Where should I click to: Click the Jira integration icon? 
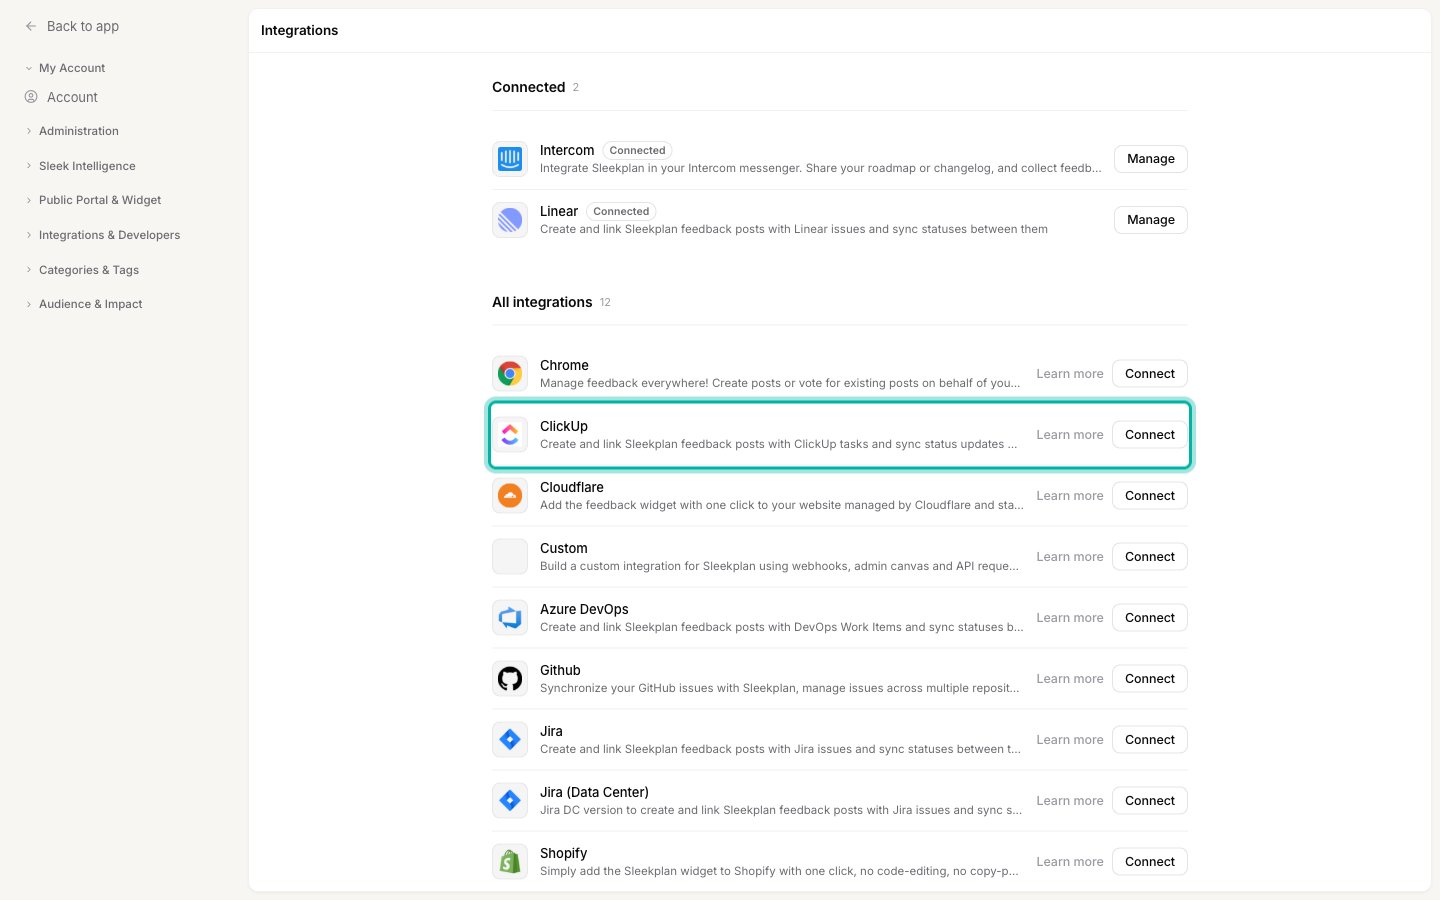point(510,740)
